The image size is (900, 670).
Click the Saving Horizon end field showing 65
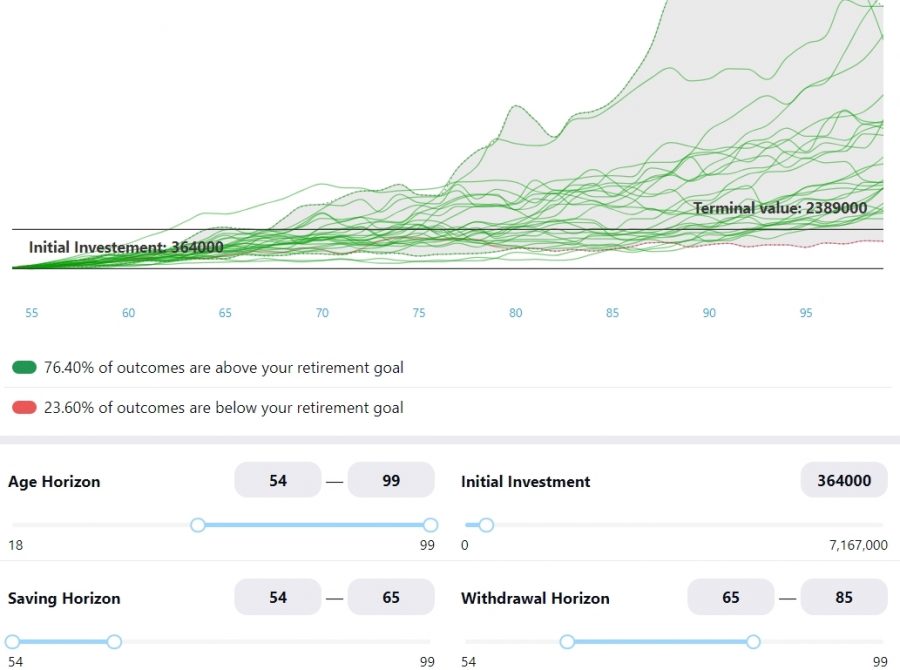tap(391, 597)
